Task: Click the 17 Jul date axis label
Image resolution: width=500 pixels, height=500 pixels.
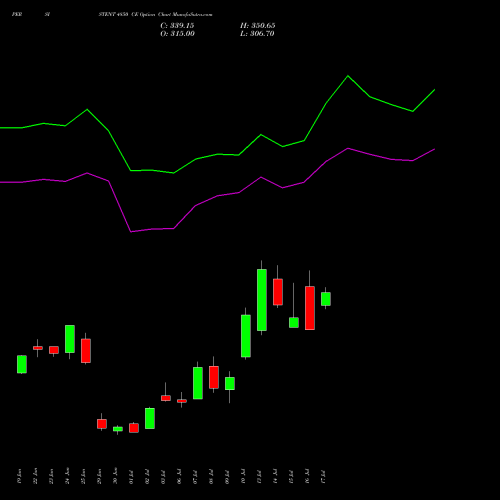Action: [x=323, y=477]
